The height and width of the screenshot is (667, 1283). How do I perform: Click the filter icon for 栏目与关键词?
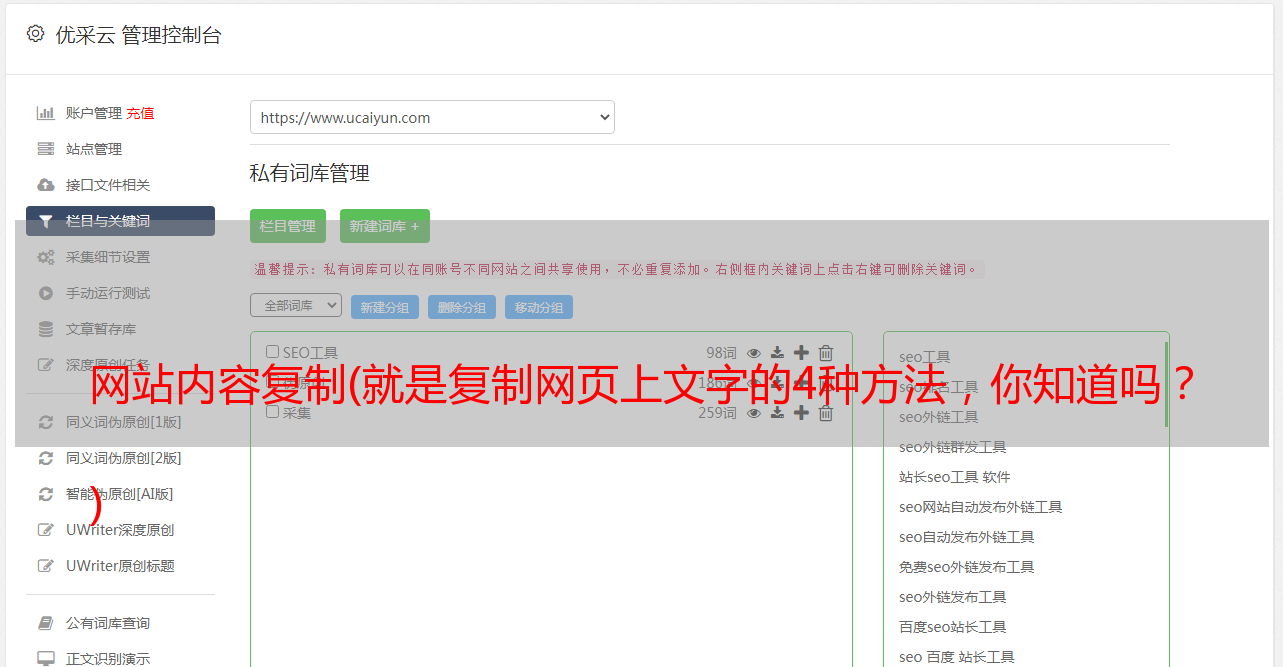pos(45,221)
